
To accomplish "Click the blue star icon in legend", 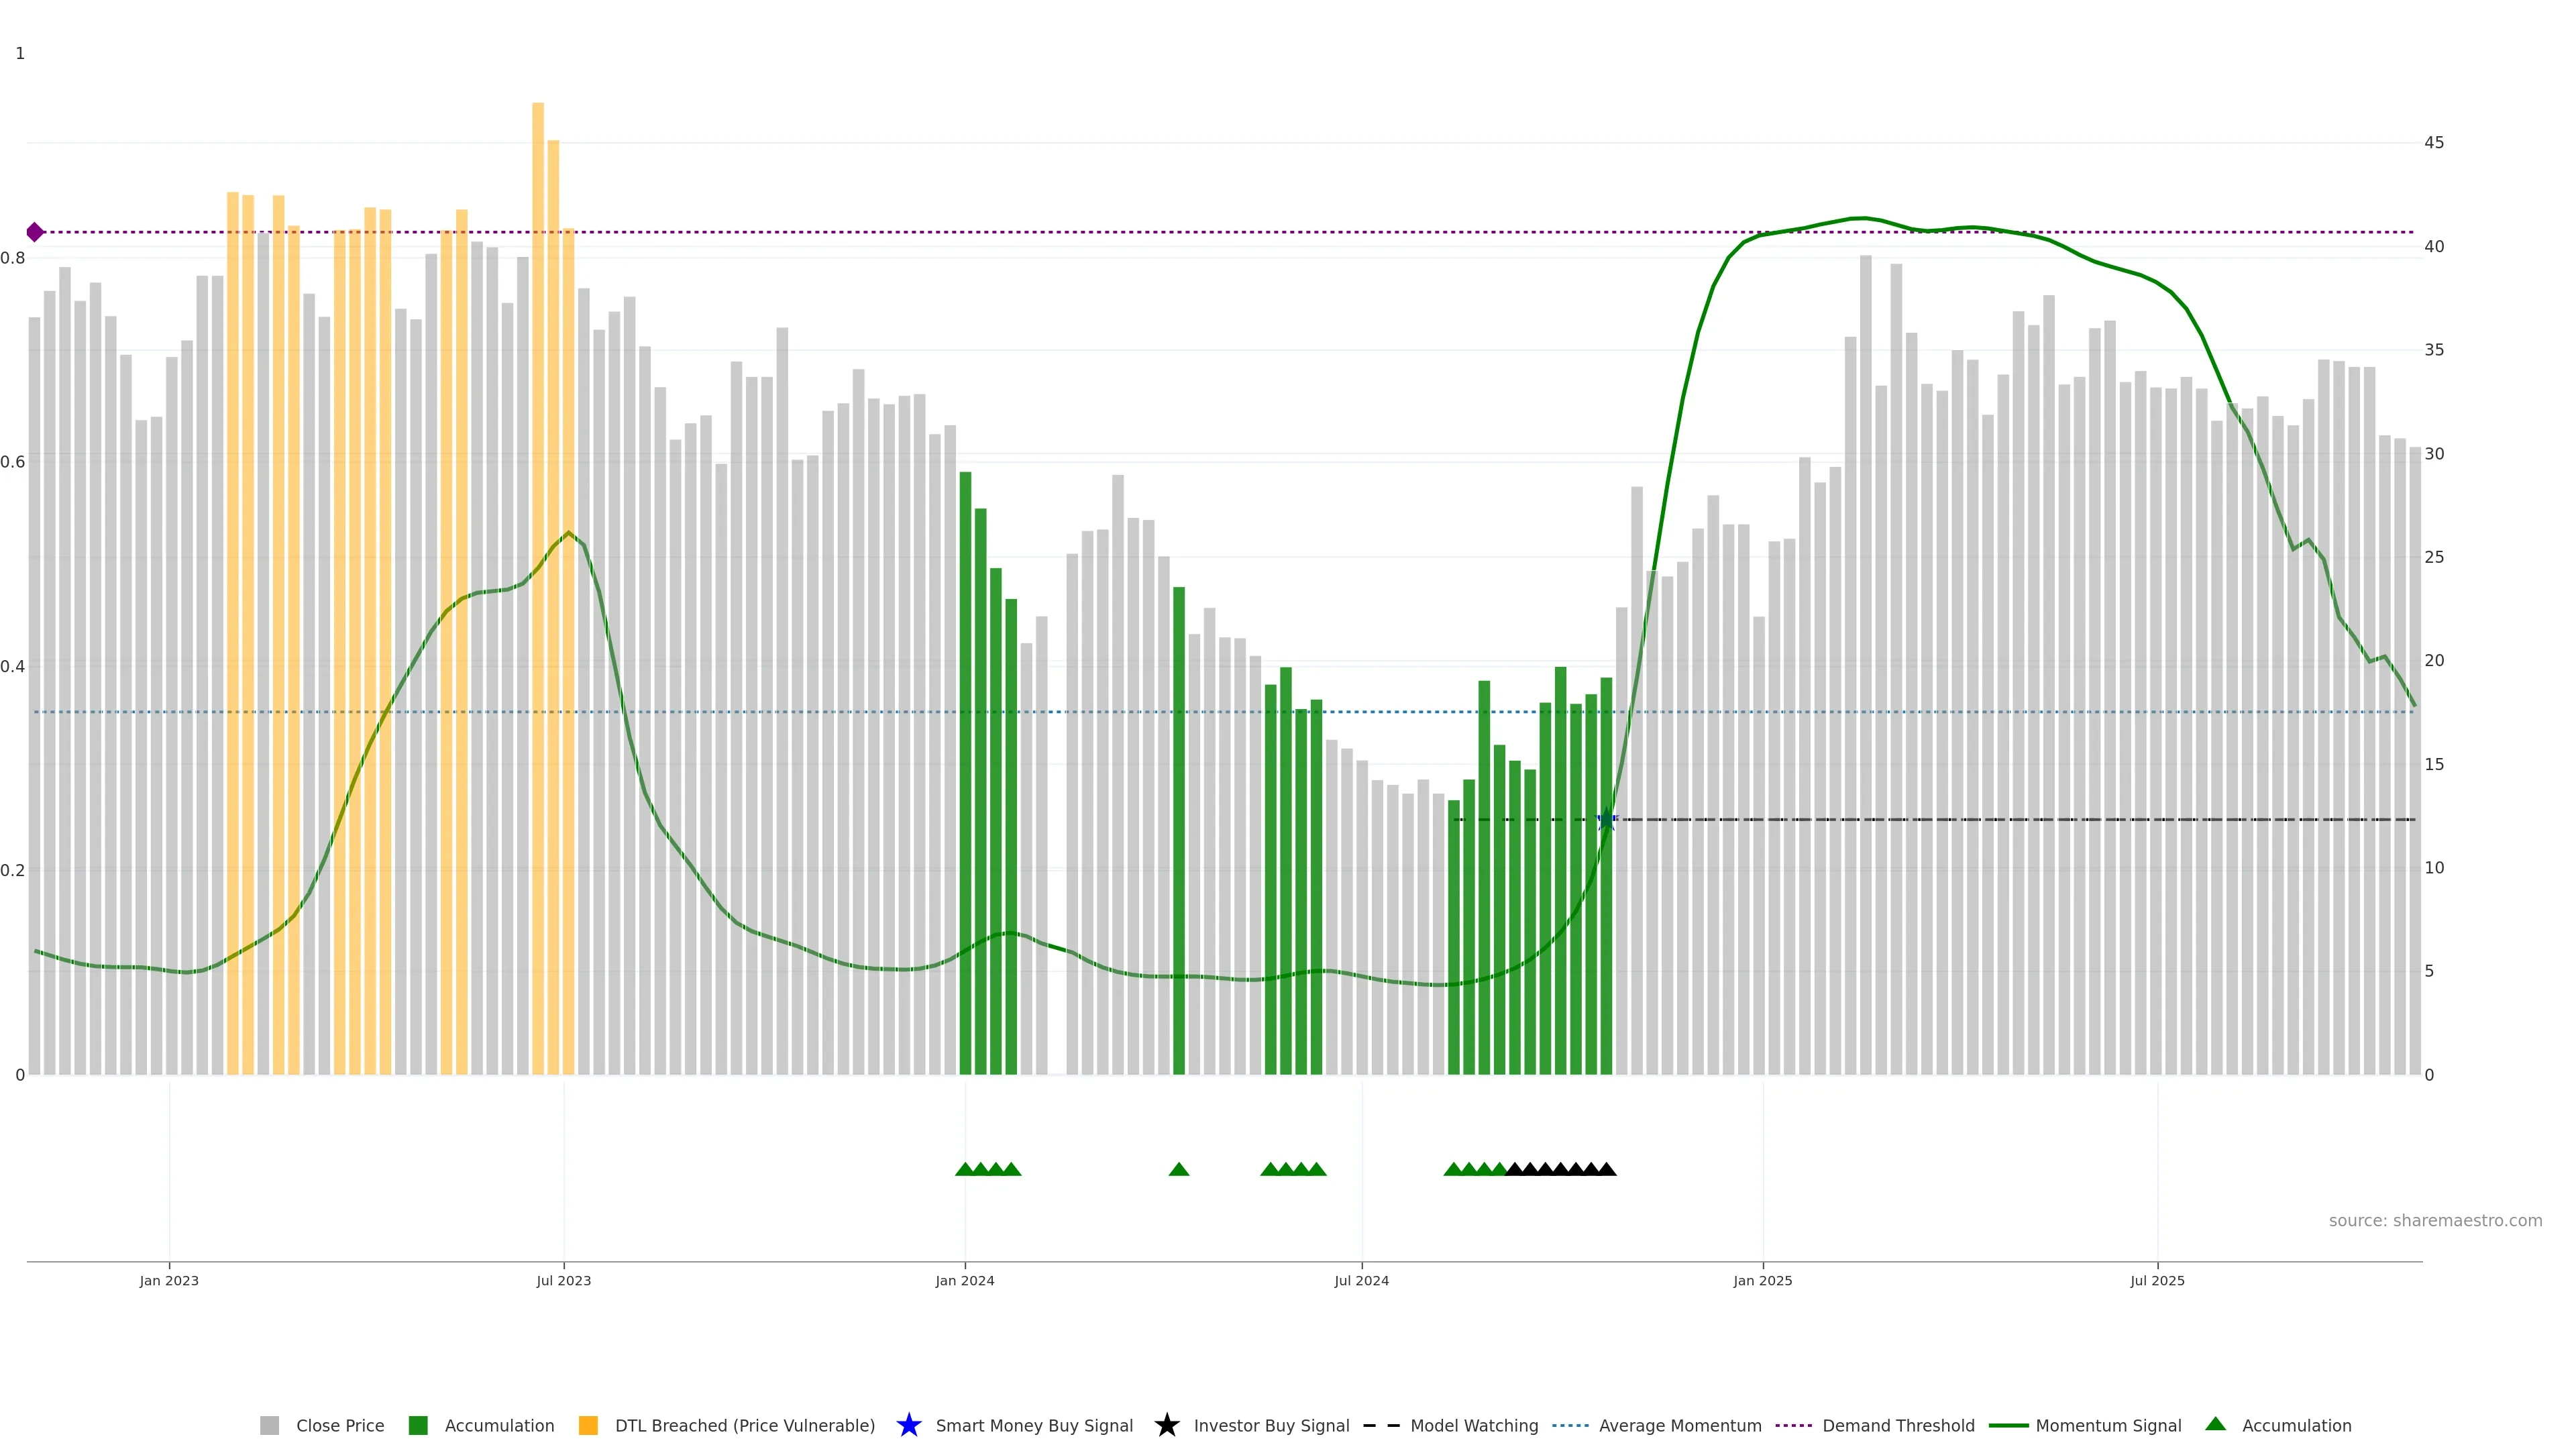I will pyautogui.click(x=908, y=1425).
